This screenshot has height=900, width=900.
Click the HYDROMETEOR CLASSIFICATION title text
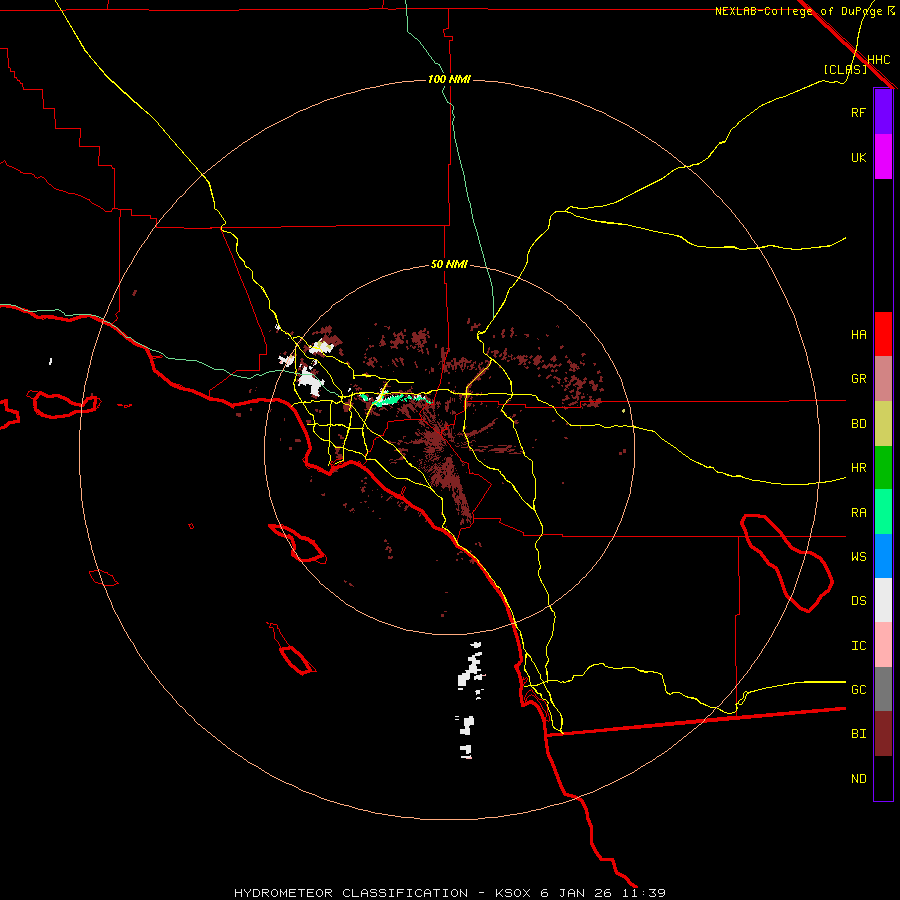[x=351, y=893]
